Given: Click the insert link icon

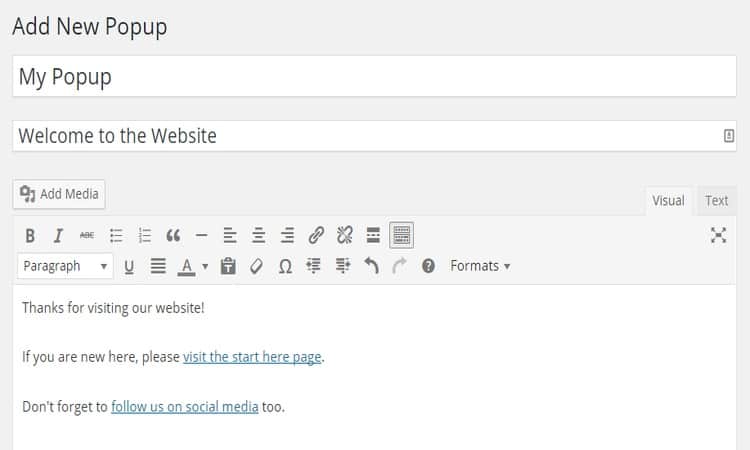Looking at the screenshot, I should (x=316, y=236).
